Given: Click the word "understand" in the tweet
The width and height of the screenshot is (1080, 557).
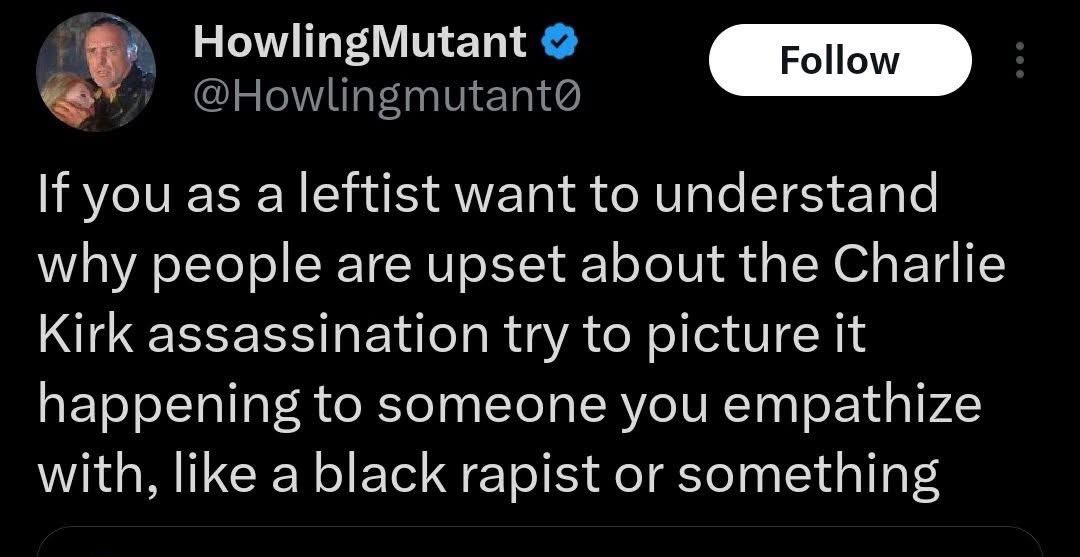Looking at the screenshot, I should tap(795, 194).
